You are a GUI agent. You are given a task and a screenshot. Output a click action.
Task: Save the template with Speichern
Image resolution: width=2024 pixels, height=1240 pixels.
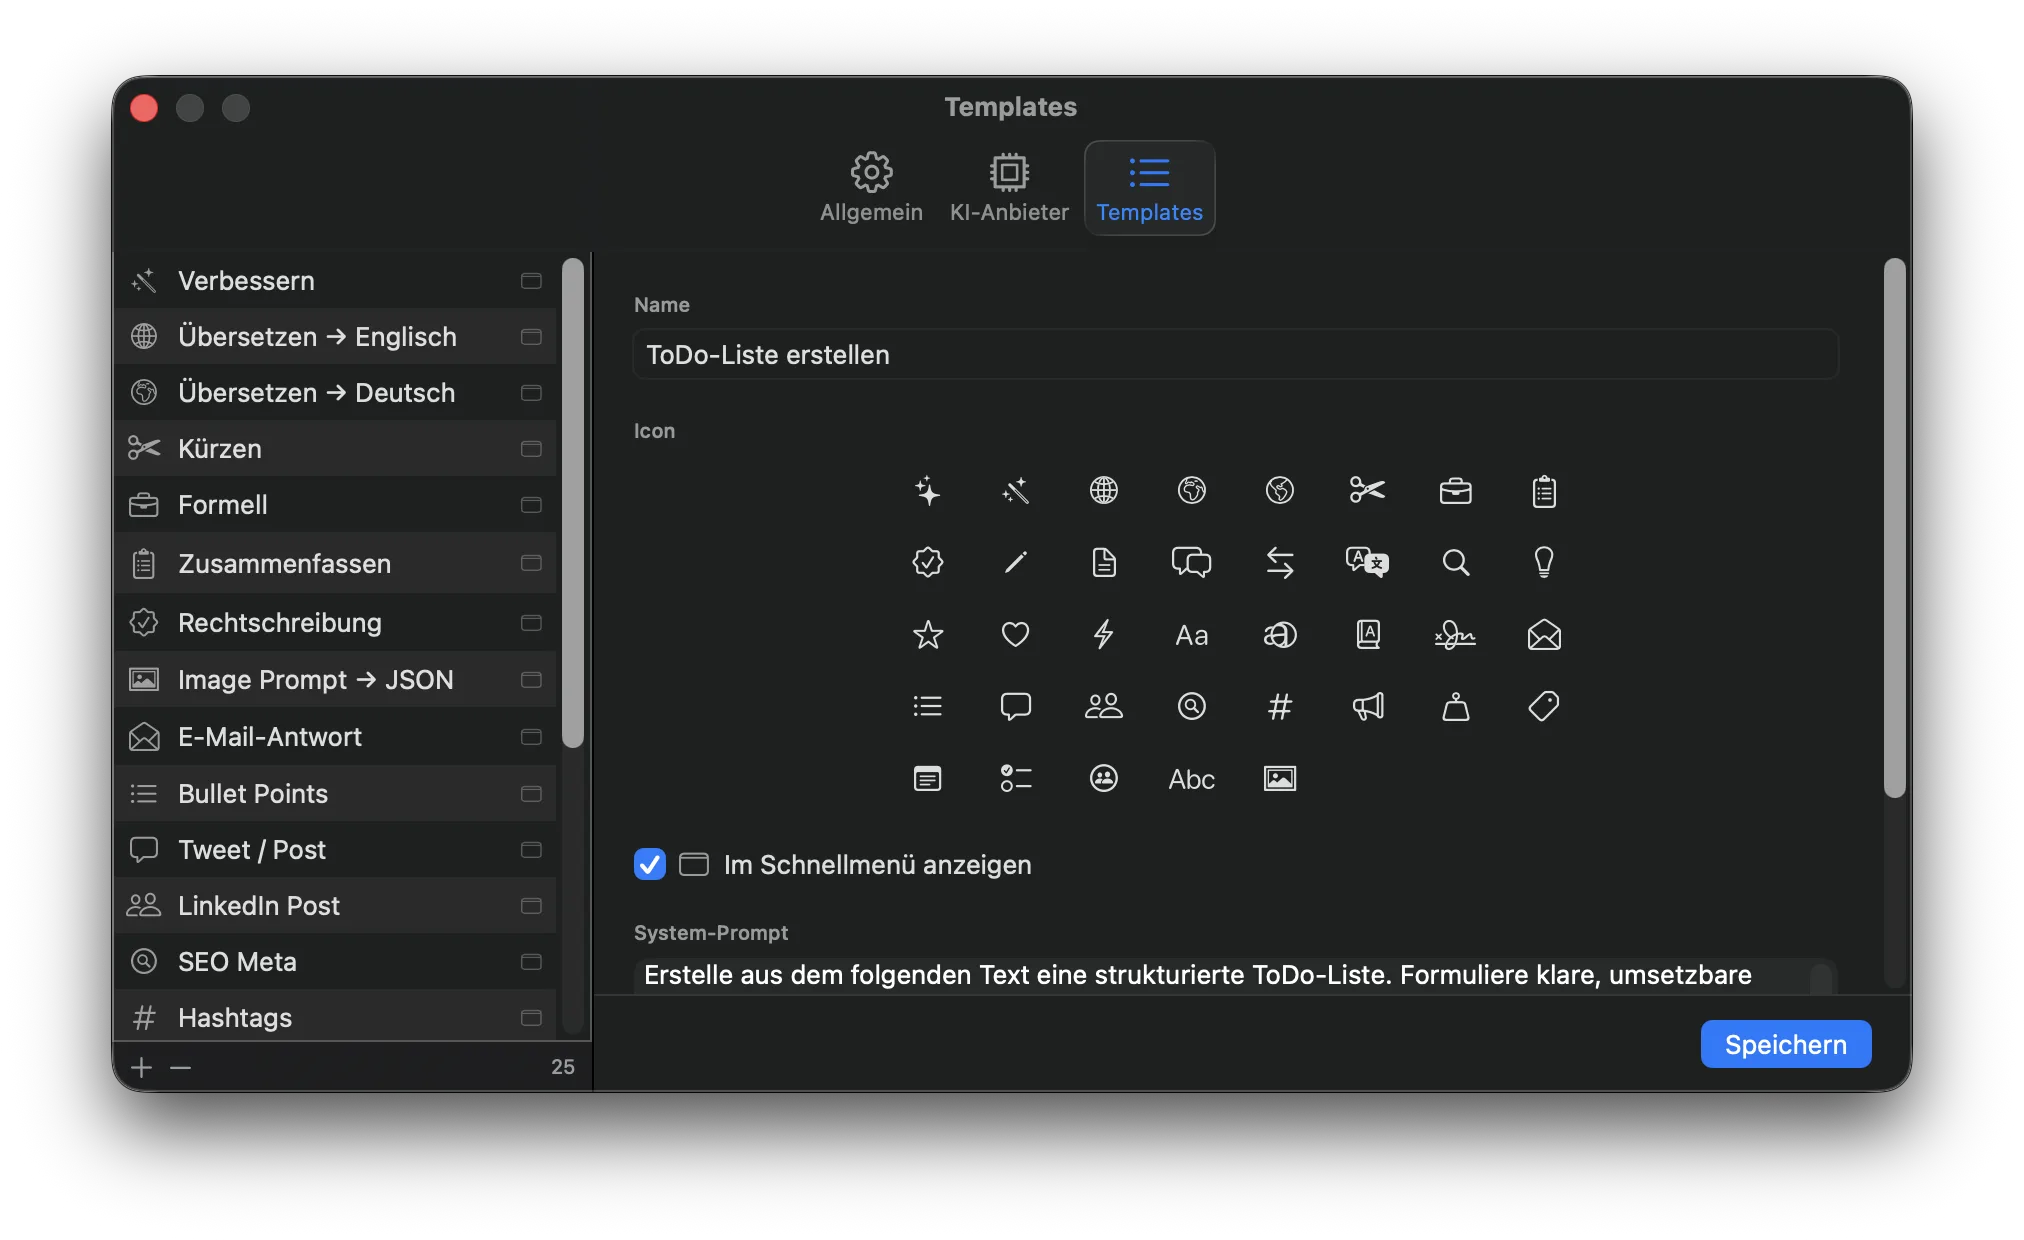(1785, 1043)
